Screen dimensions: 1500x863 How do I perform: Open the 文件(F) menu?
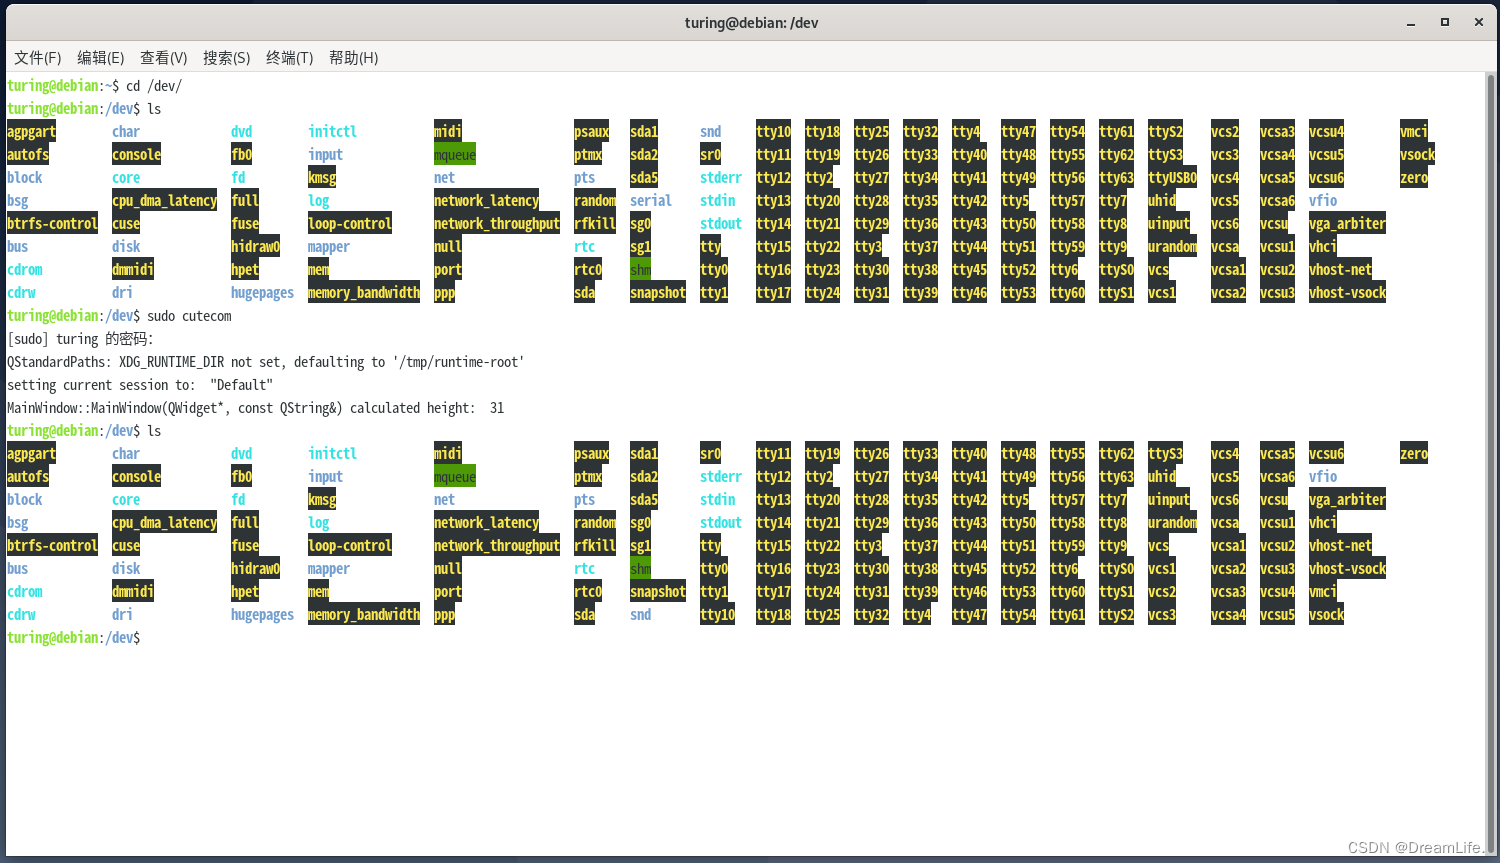[38, 58]
